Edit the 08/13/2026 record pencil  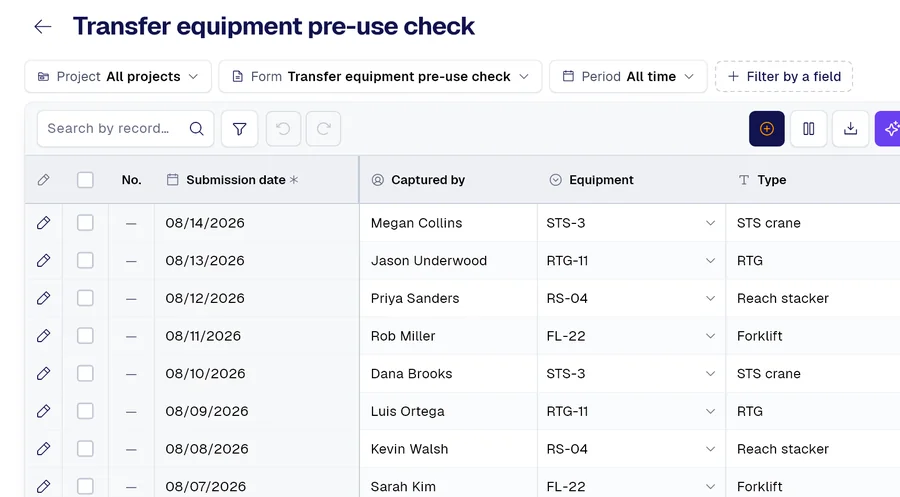point(44,261)
